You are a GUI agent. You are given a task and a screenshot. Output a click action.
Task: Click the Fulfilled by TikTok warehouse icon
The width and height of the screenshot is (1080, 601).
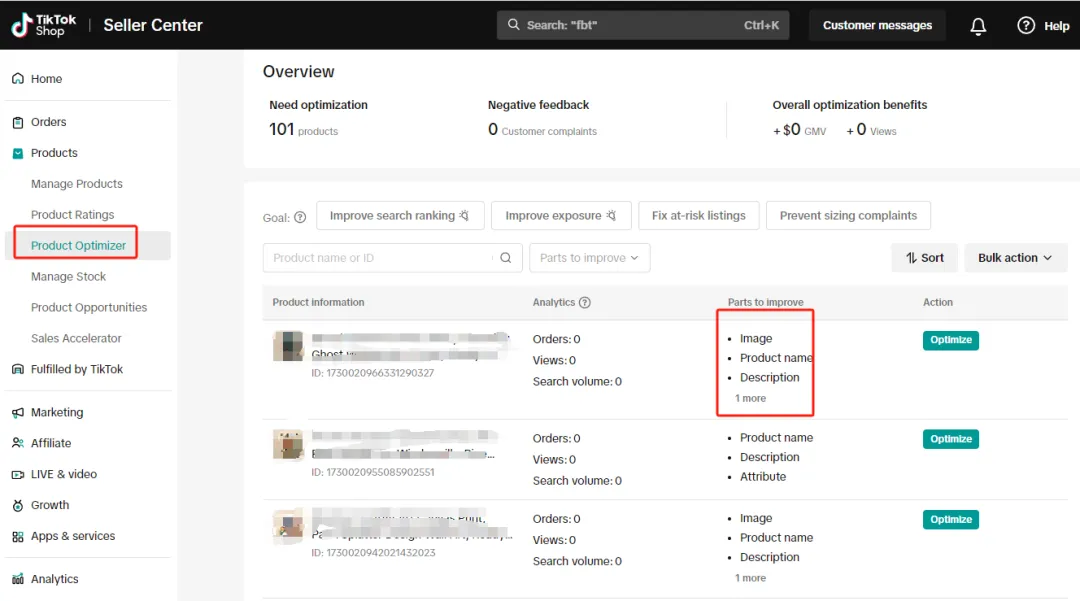coord(18,369)
